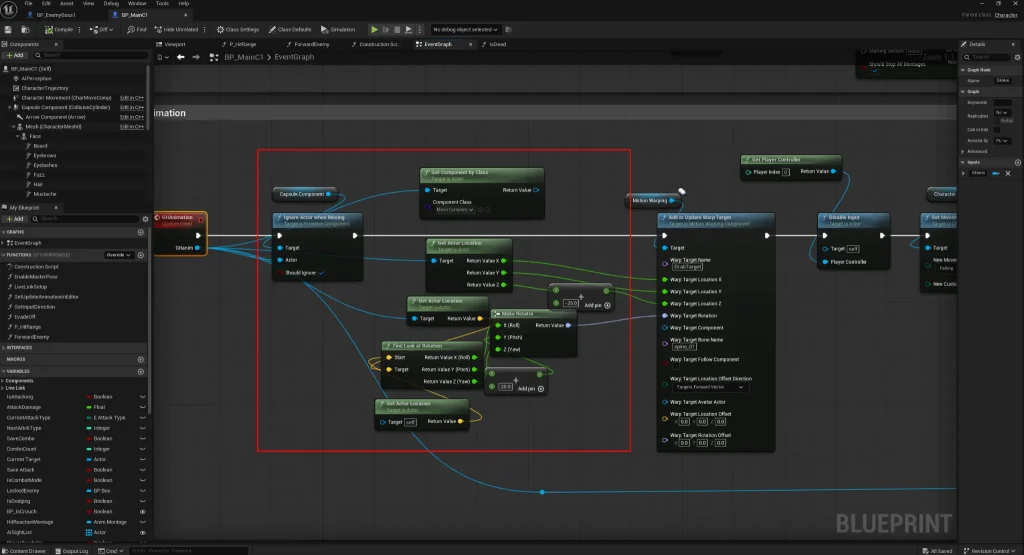The width and height of the screenshot is (1024, 555).
Task: Click the Find toolbar icon
Action: [x=136, y=29]
